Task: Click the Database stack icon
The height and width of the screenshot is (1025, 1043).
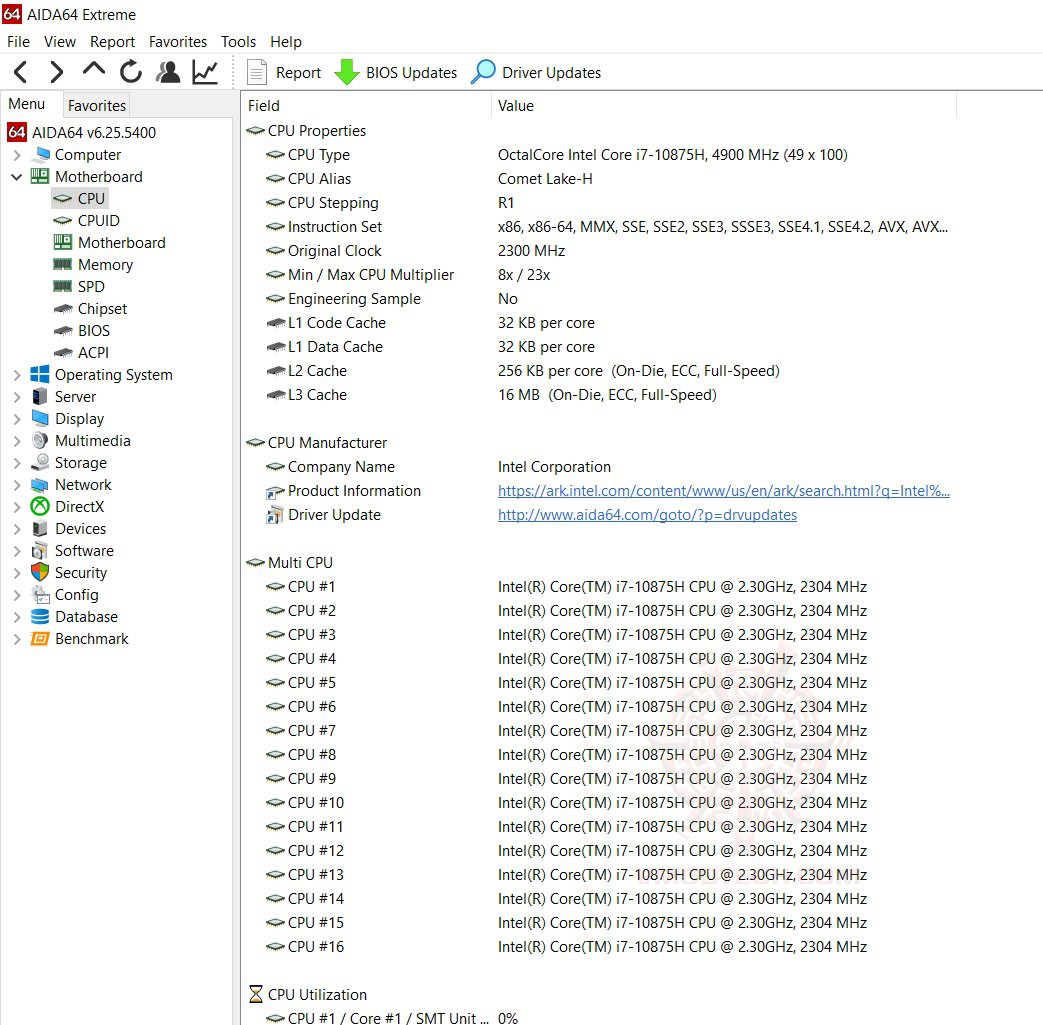Action: click(40, 617)
